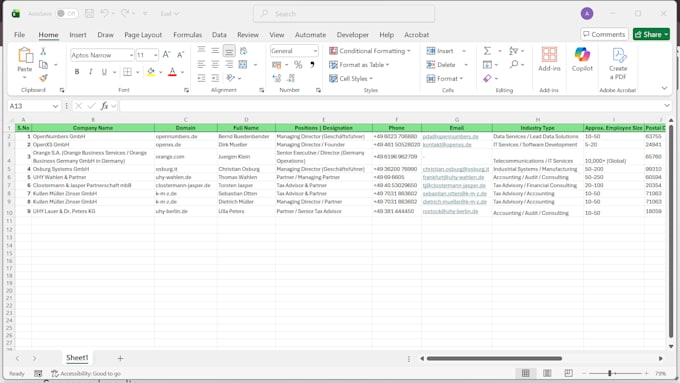Open the Comments pane button
680x383 pixels.
point(605,34)
